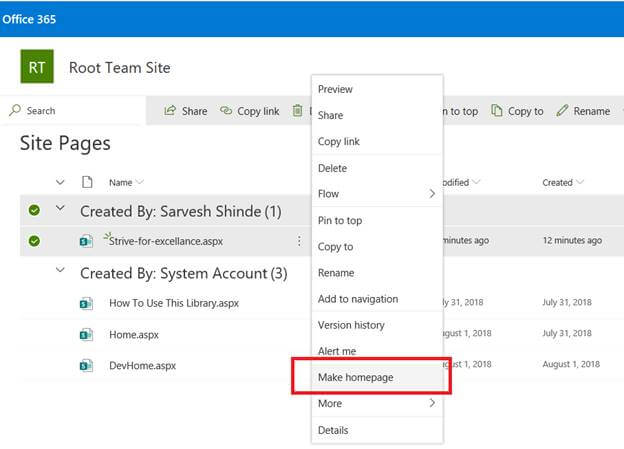Viewport: 624px width, 449px height.
Task: Click the Office 365 header link
Action: pyautogui.click(x=29, y=19)
